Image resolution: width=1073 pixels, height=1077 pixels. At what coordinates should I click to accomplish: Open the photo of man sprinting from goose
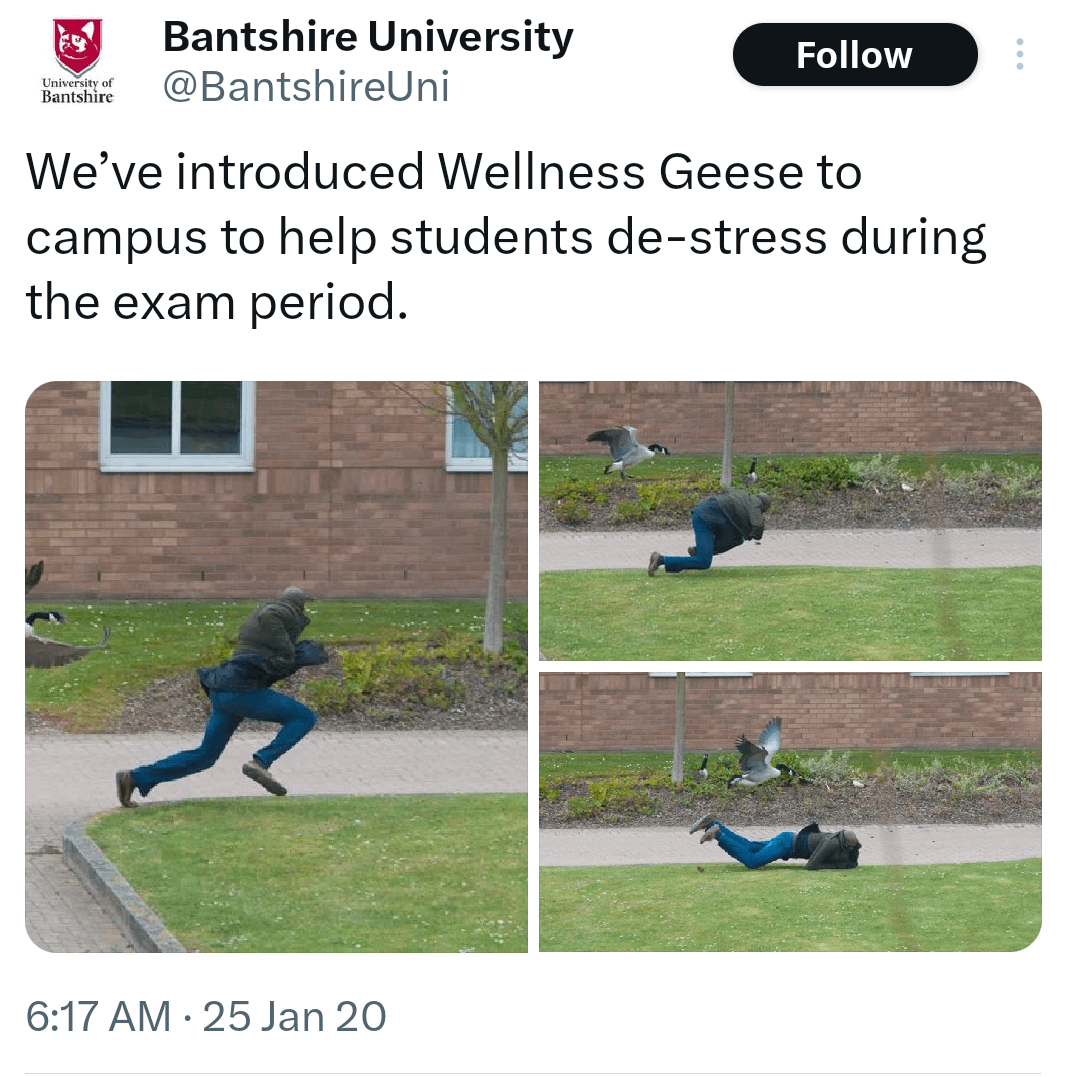(276, 666)
